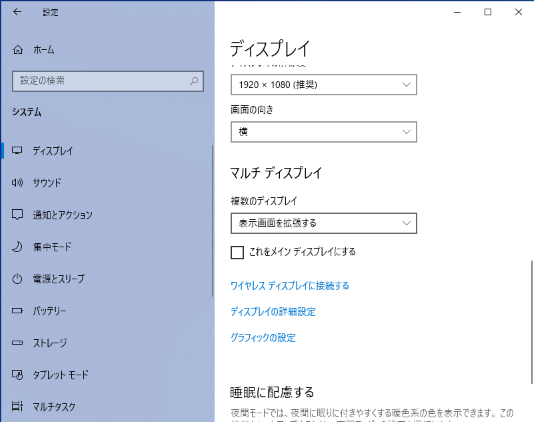The width and height of the screenshot is (534, 422).
Task: Open the 1920 × 1080 resolution dropdown
Action: 324,84
